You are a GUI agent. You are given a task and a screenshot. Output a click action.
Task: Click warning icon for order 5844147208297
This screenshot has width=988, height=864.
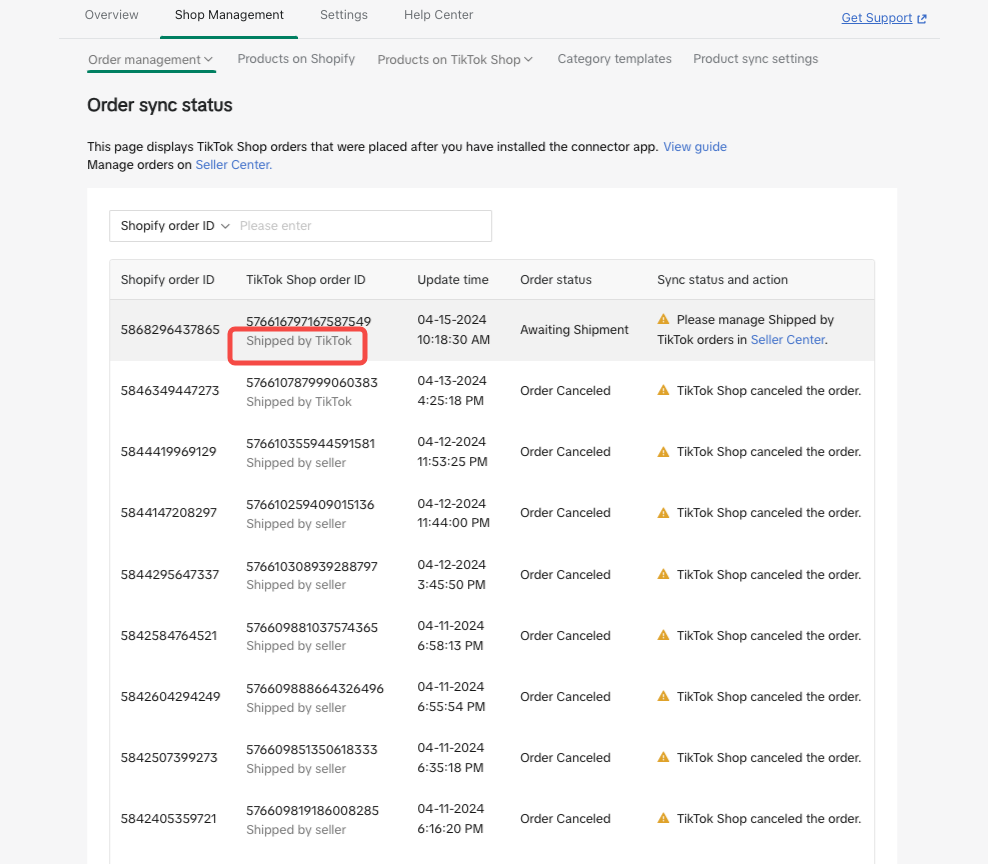663,512
